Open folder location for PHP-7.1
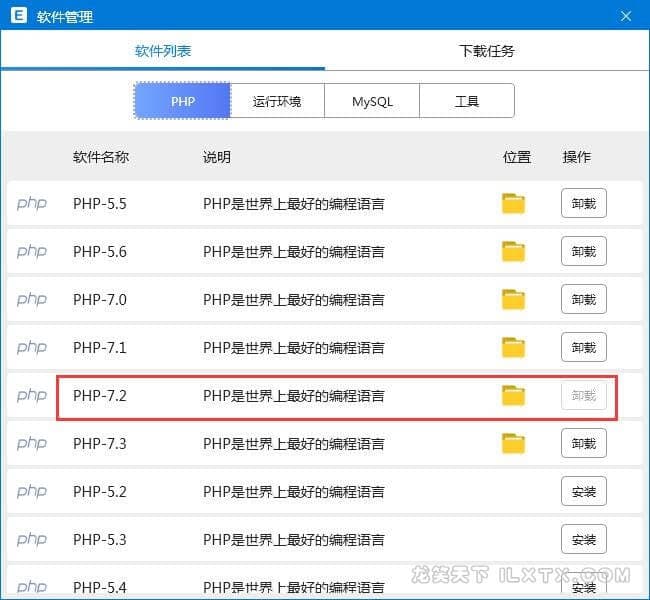 pyautogui.click(x=513, y=347)
